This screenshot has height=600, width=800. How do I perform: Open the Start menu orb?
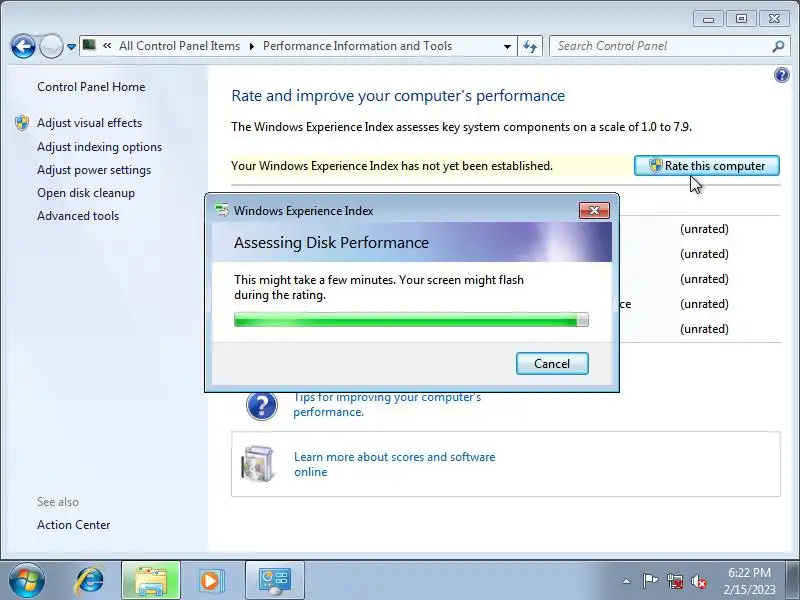pos(27,580)
